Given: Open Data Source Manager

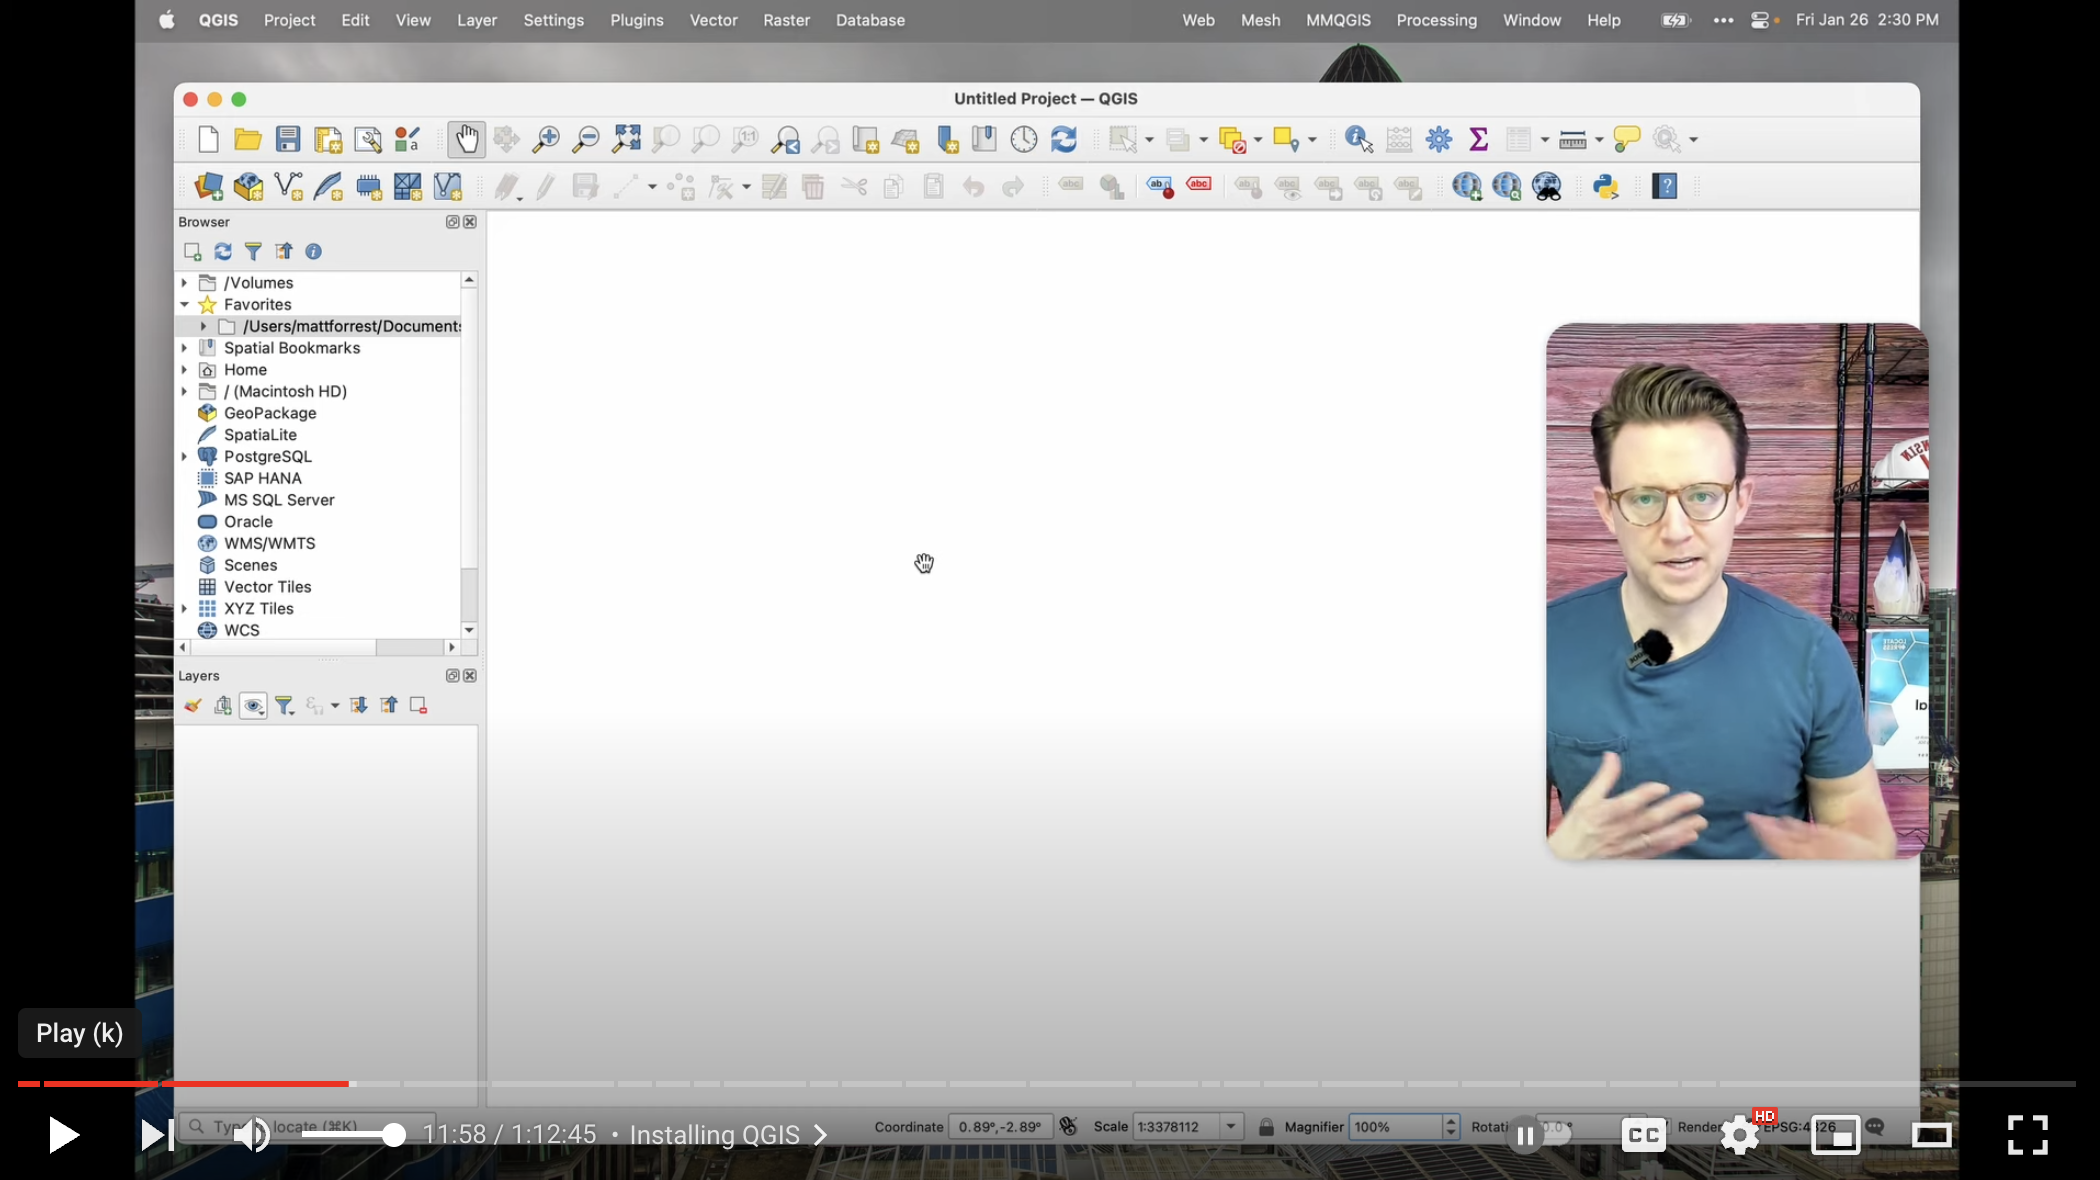Looking at the screenshot, I should [x=208, y=186].
